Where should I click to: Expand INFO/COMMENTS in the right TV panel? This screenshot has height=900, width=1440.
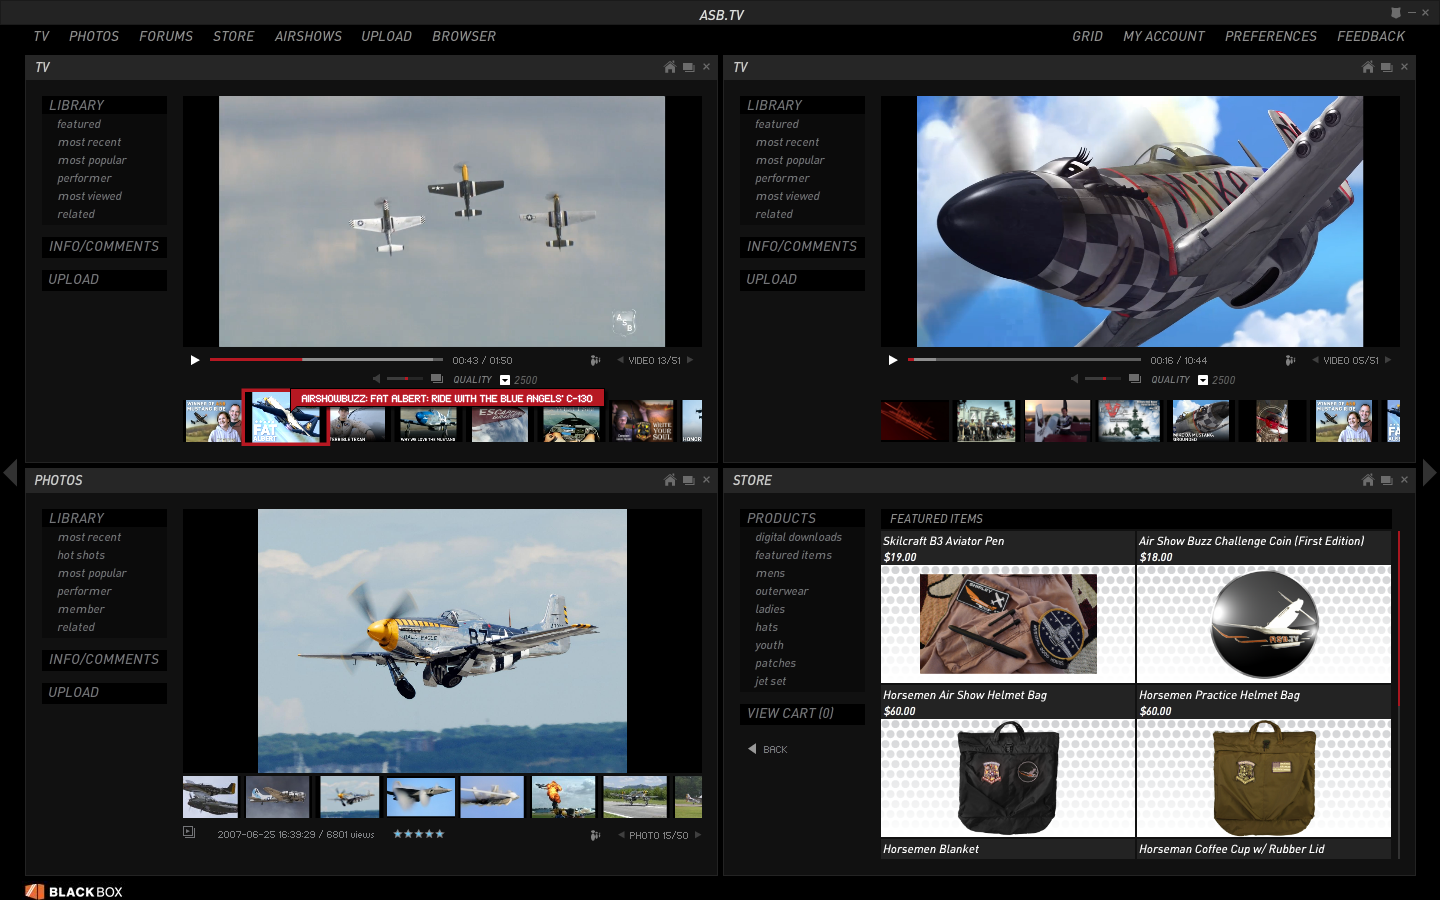pos(802,247)
